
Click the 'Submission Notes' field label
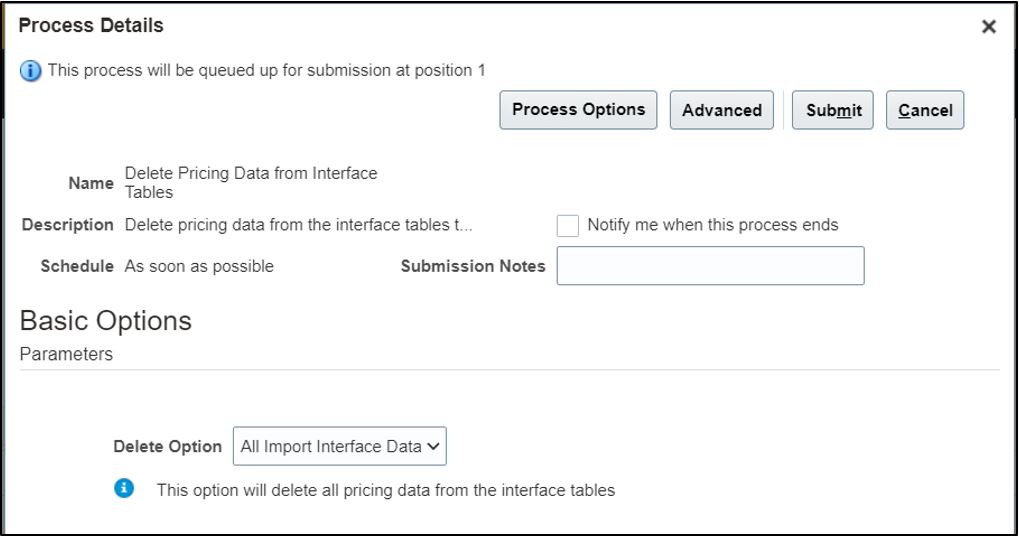click(473, 267)
